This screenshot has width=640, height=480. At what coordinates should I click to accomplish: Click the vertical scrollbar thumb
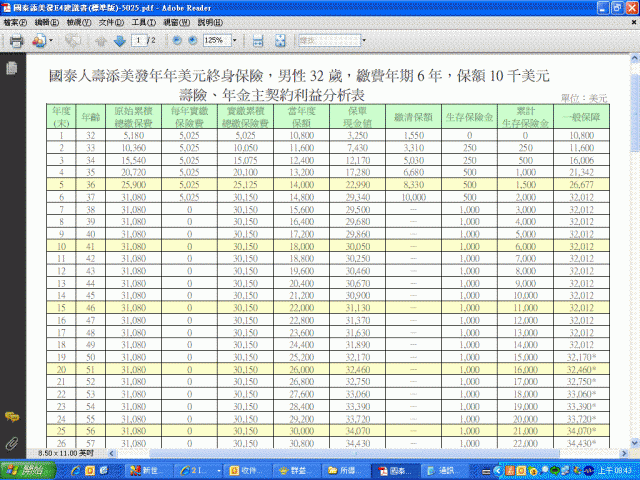pyautogui.click(x=634, y=112)
